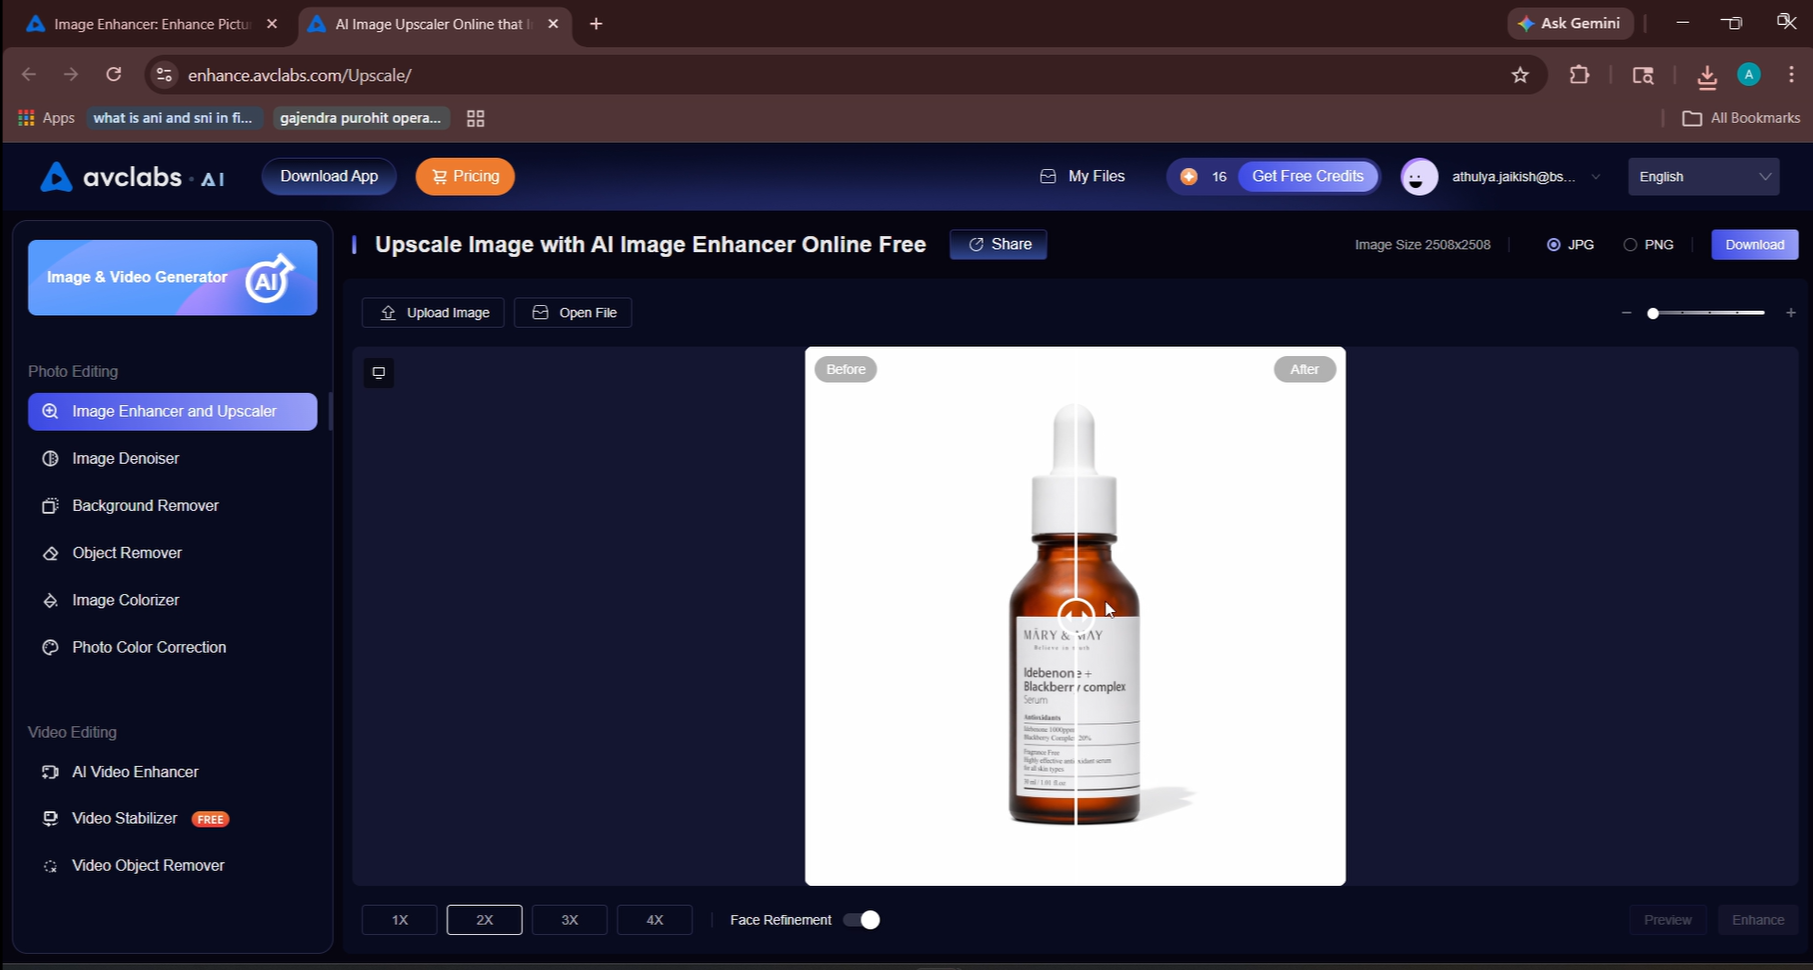Click the before/after comparison handle
The height and width of the screenshot is (970, 1813).
point(1076,616)
